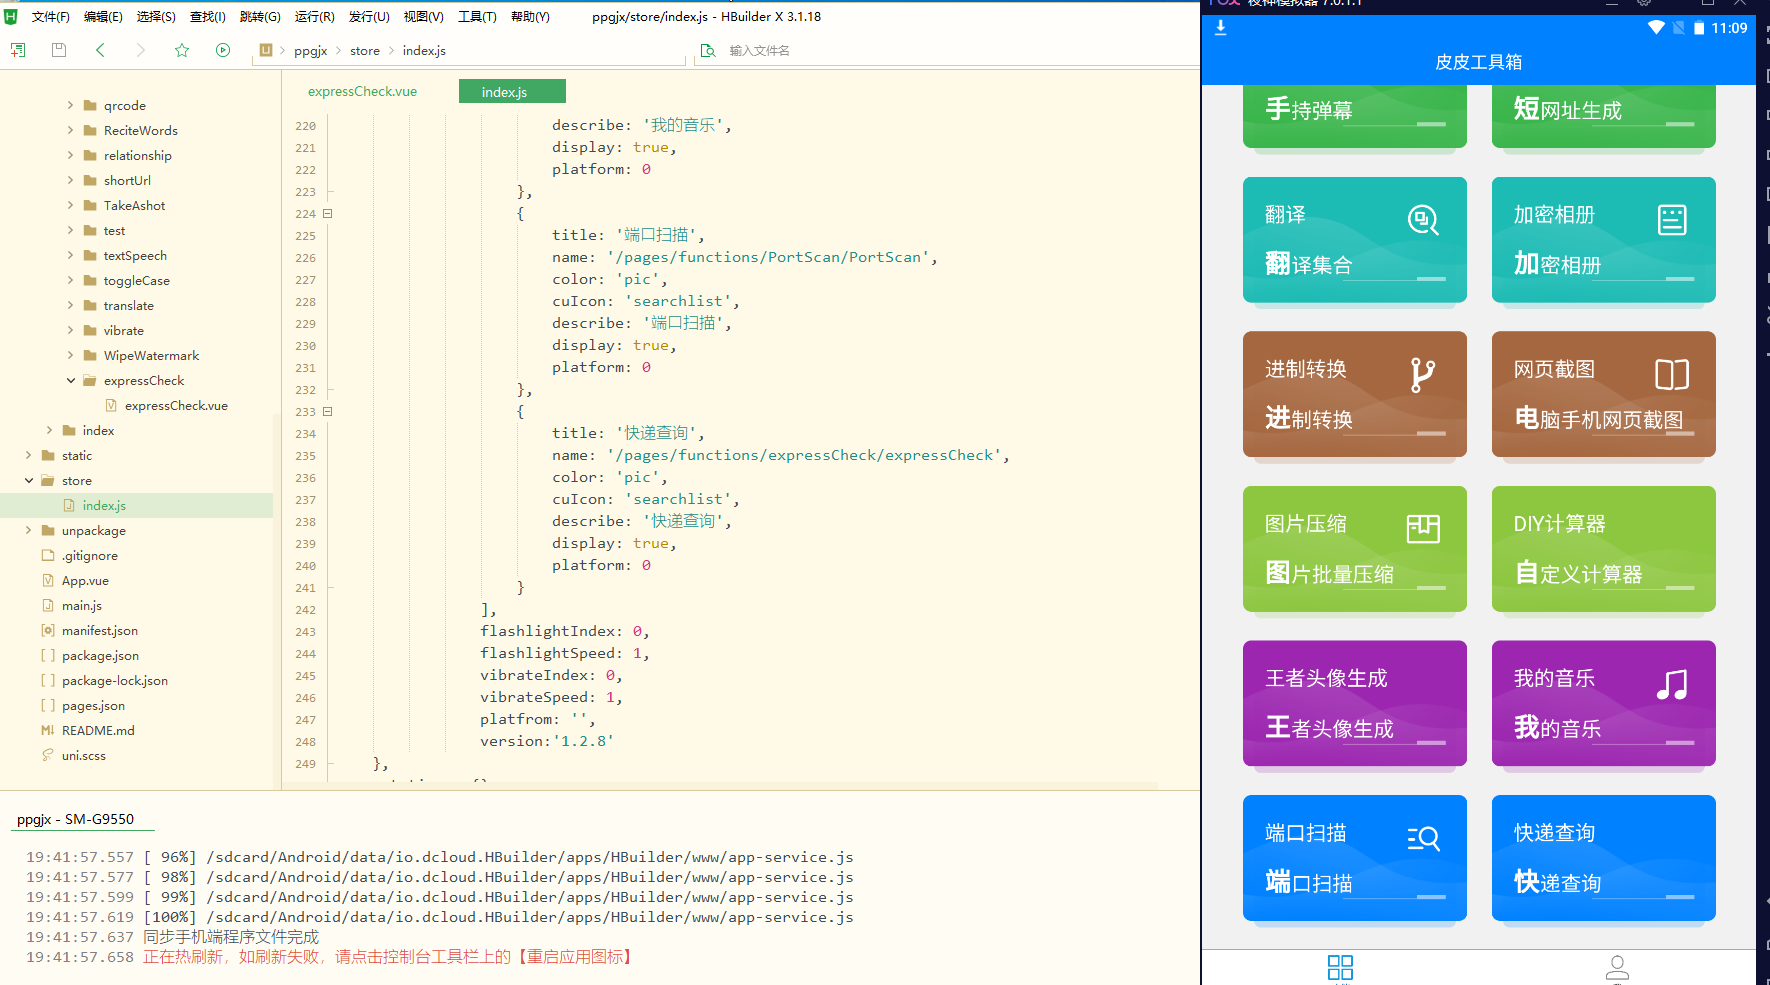The image size is (1770, 985).
Task: Tap the bottom user profile tab icon
Action: click(1617, 967)
